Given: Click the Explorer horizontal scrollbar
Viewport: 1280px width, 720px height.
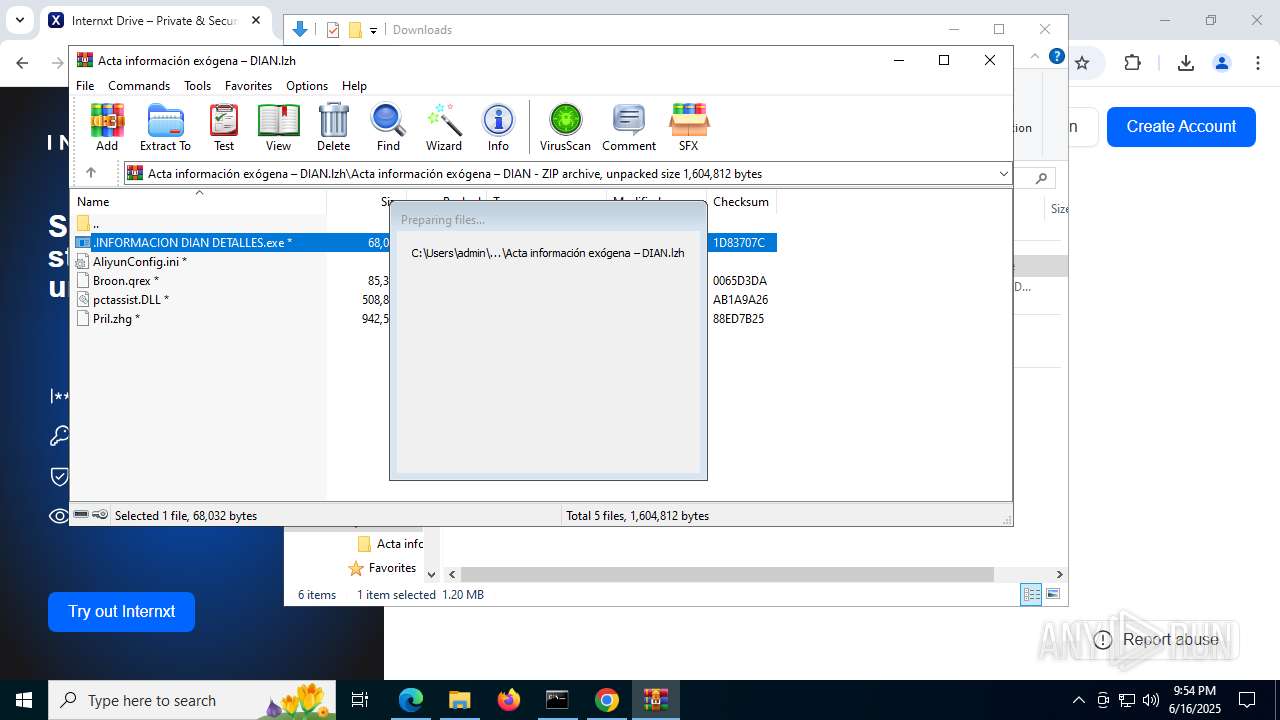Looking at the screenshot, I should (x=727, y=575).
